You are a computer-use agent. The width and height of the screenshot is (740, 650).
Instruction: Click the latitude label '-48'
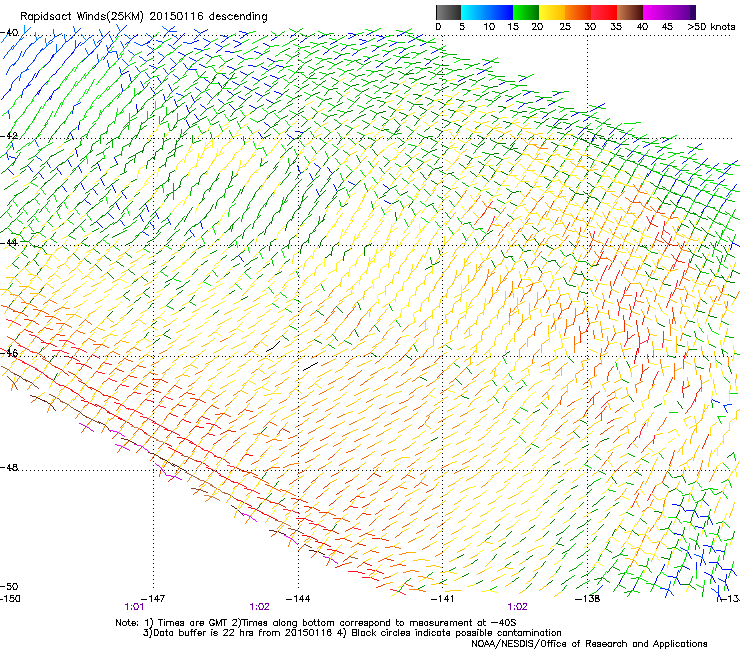9,467
